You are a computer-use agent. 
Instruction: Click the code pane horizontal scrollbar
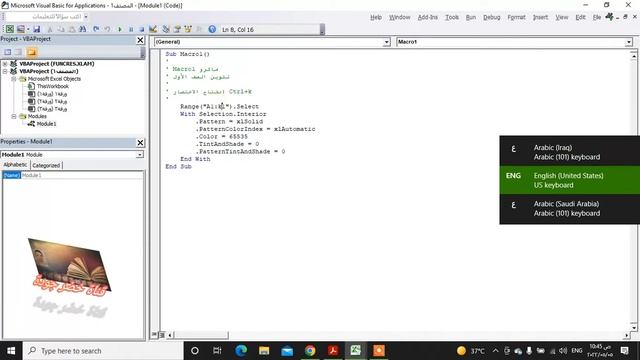[x=398, y=335]
